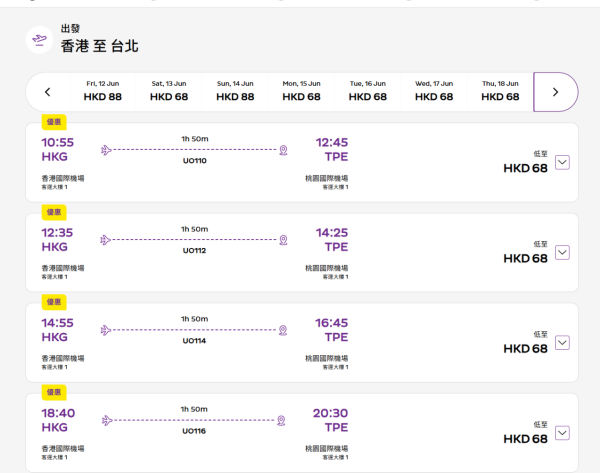This screenshot has height=473, width=600.
Task: Click flight number UO112
Action: pyautogui.click(x=194, y=251)
